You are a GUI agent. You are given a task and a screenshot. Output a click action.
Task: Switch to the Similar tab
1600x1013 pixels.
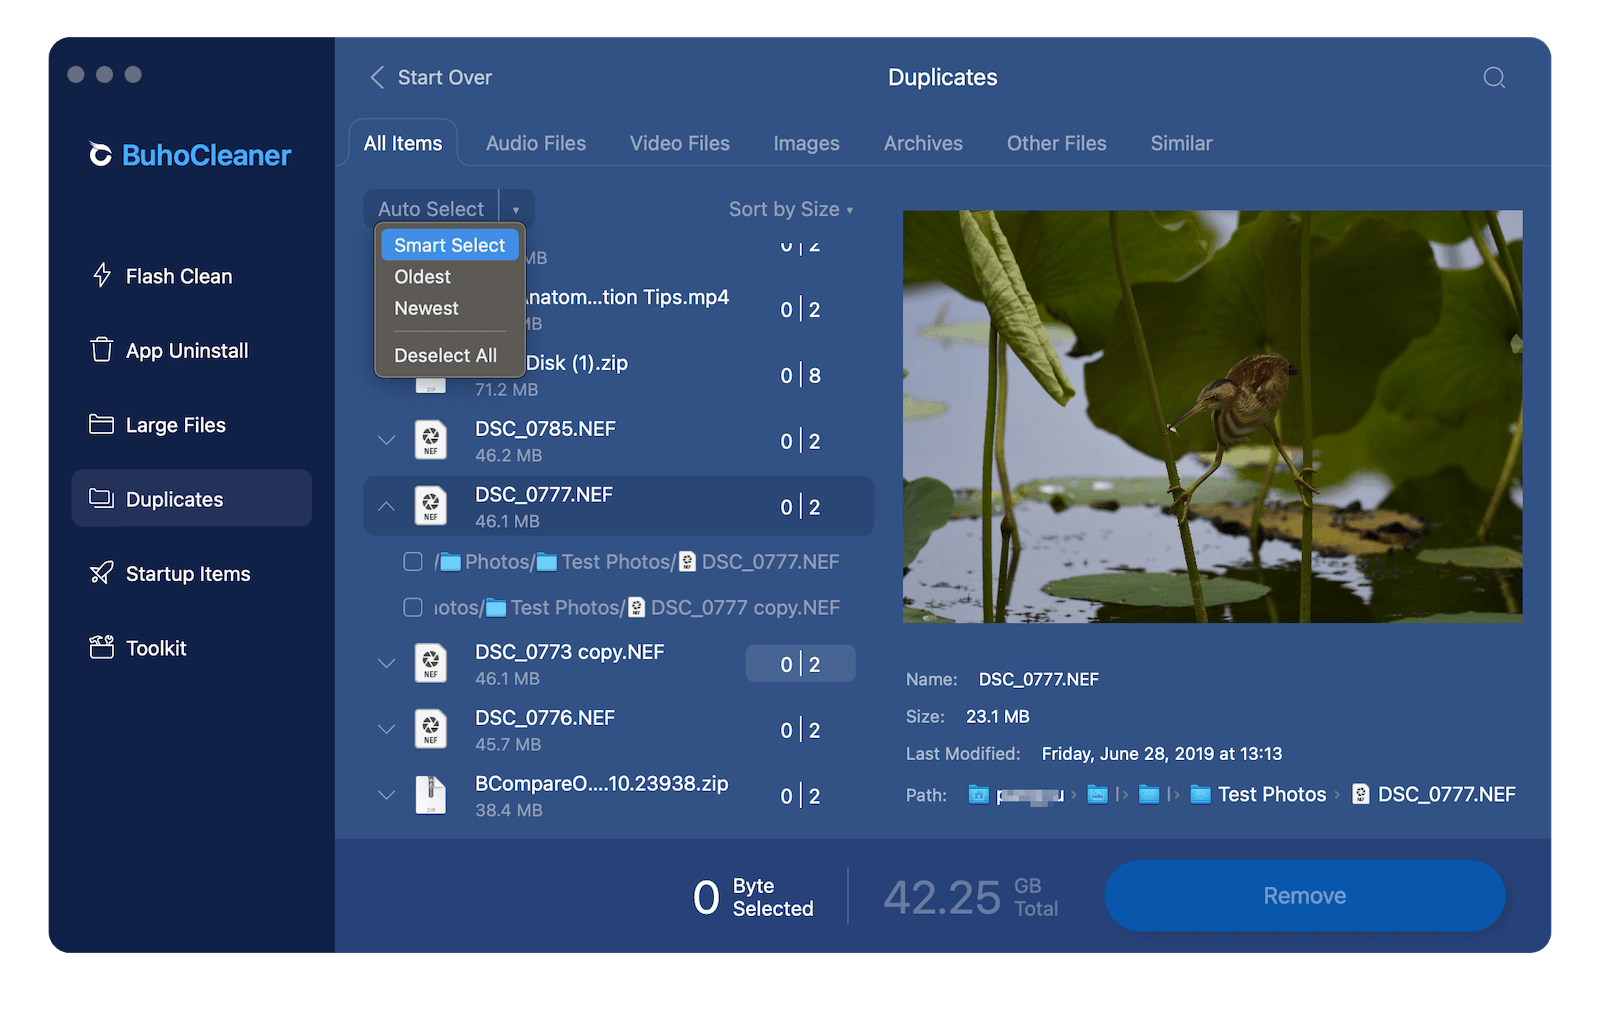[x=1181, y=143]
